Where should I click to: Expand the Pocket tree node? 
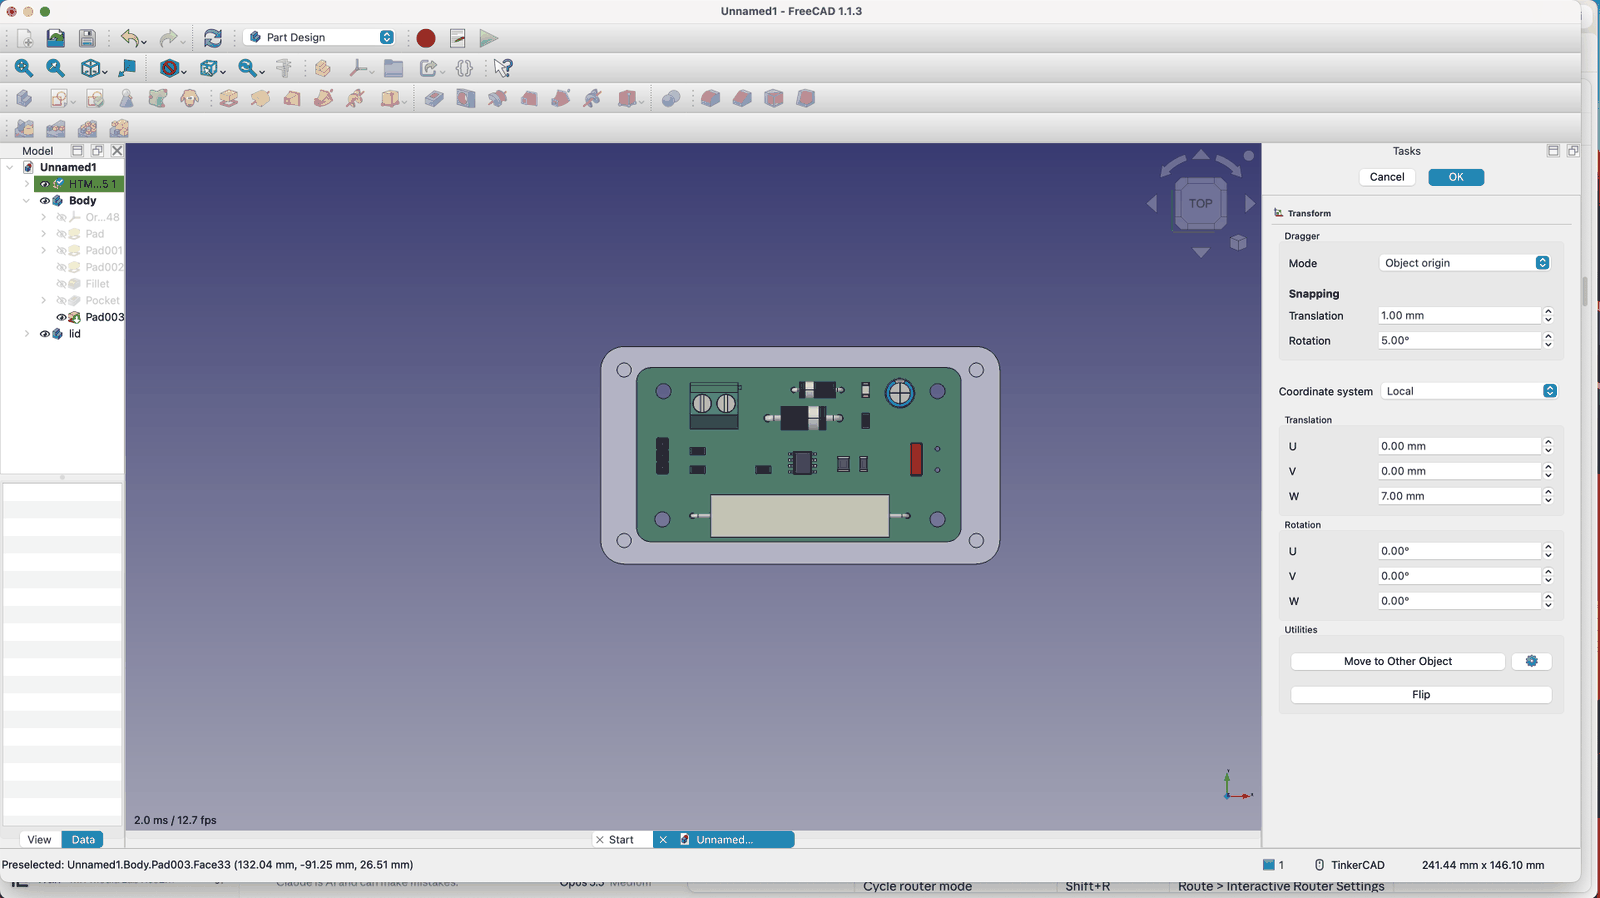pos(43,301)
